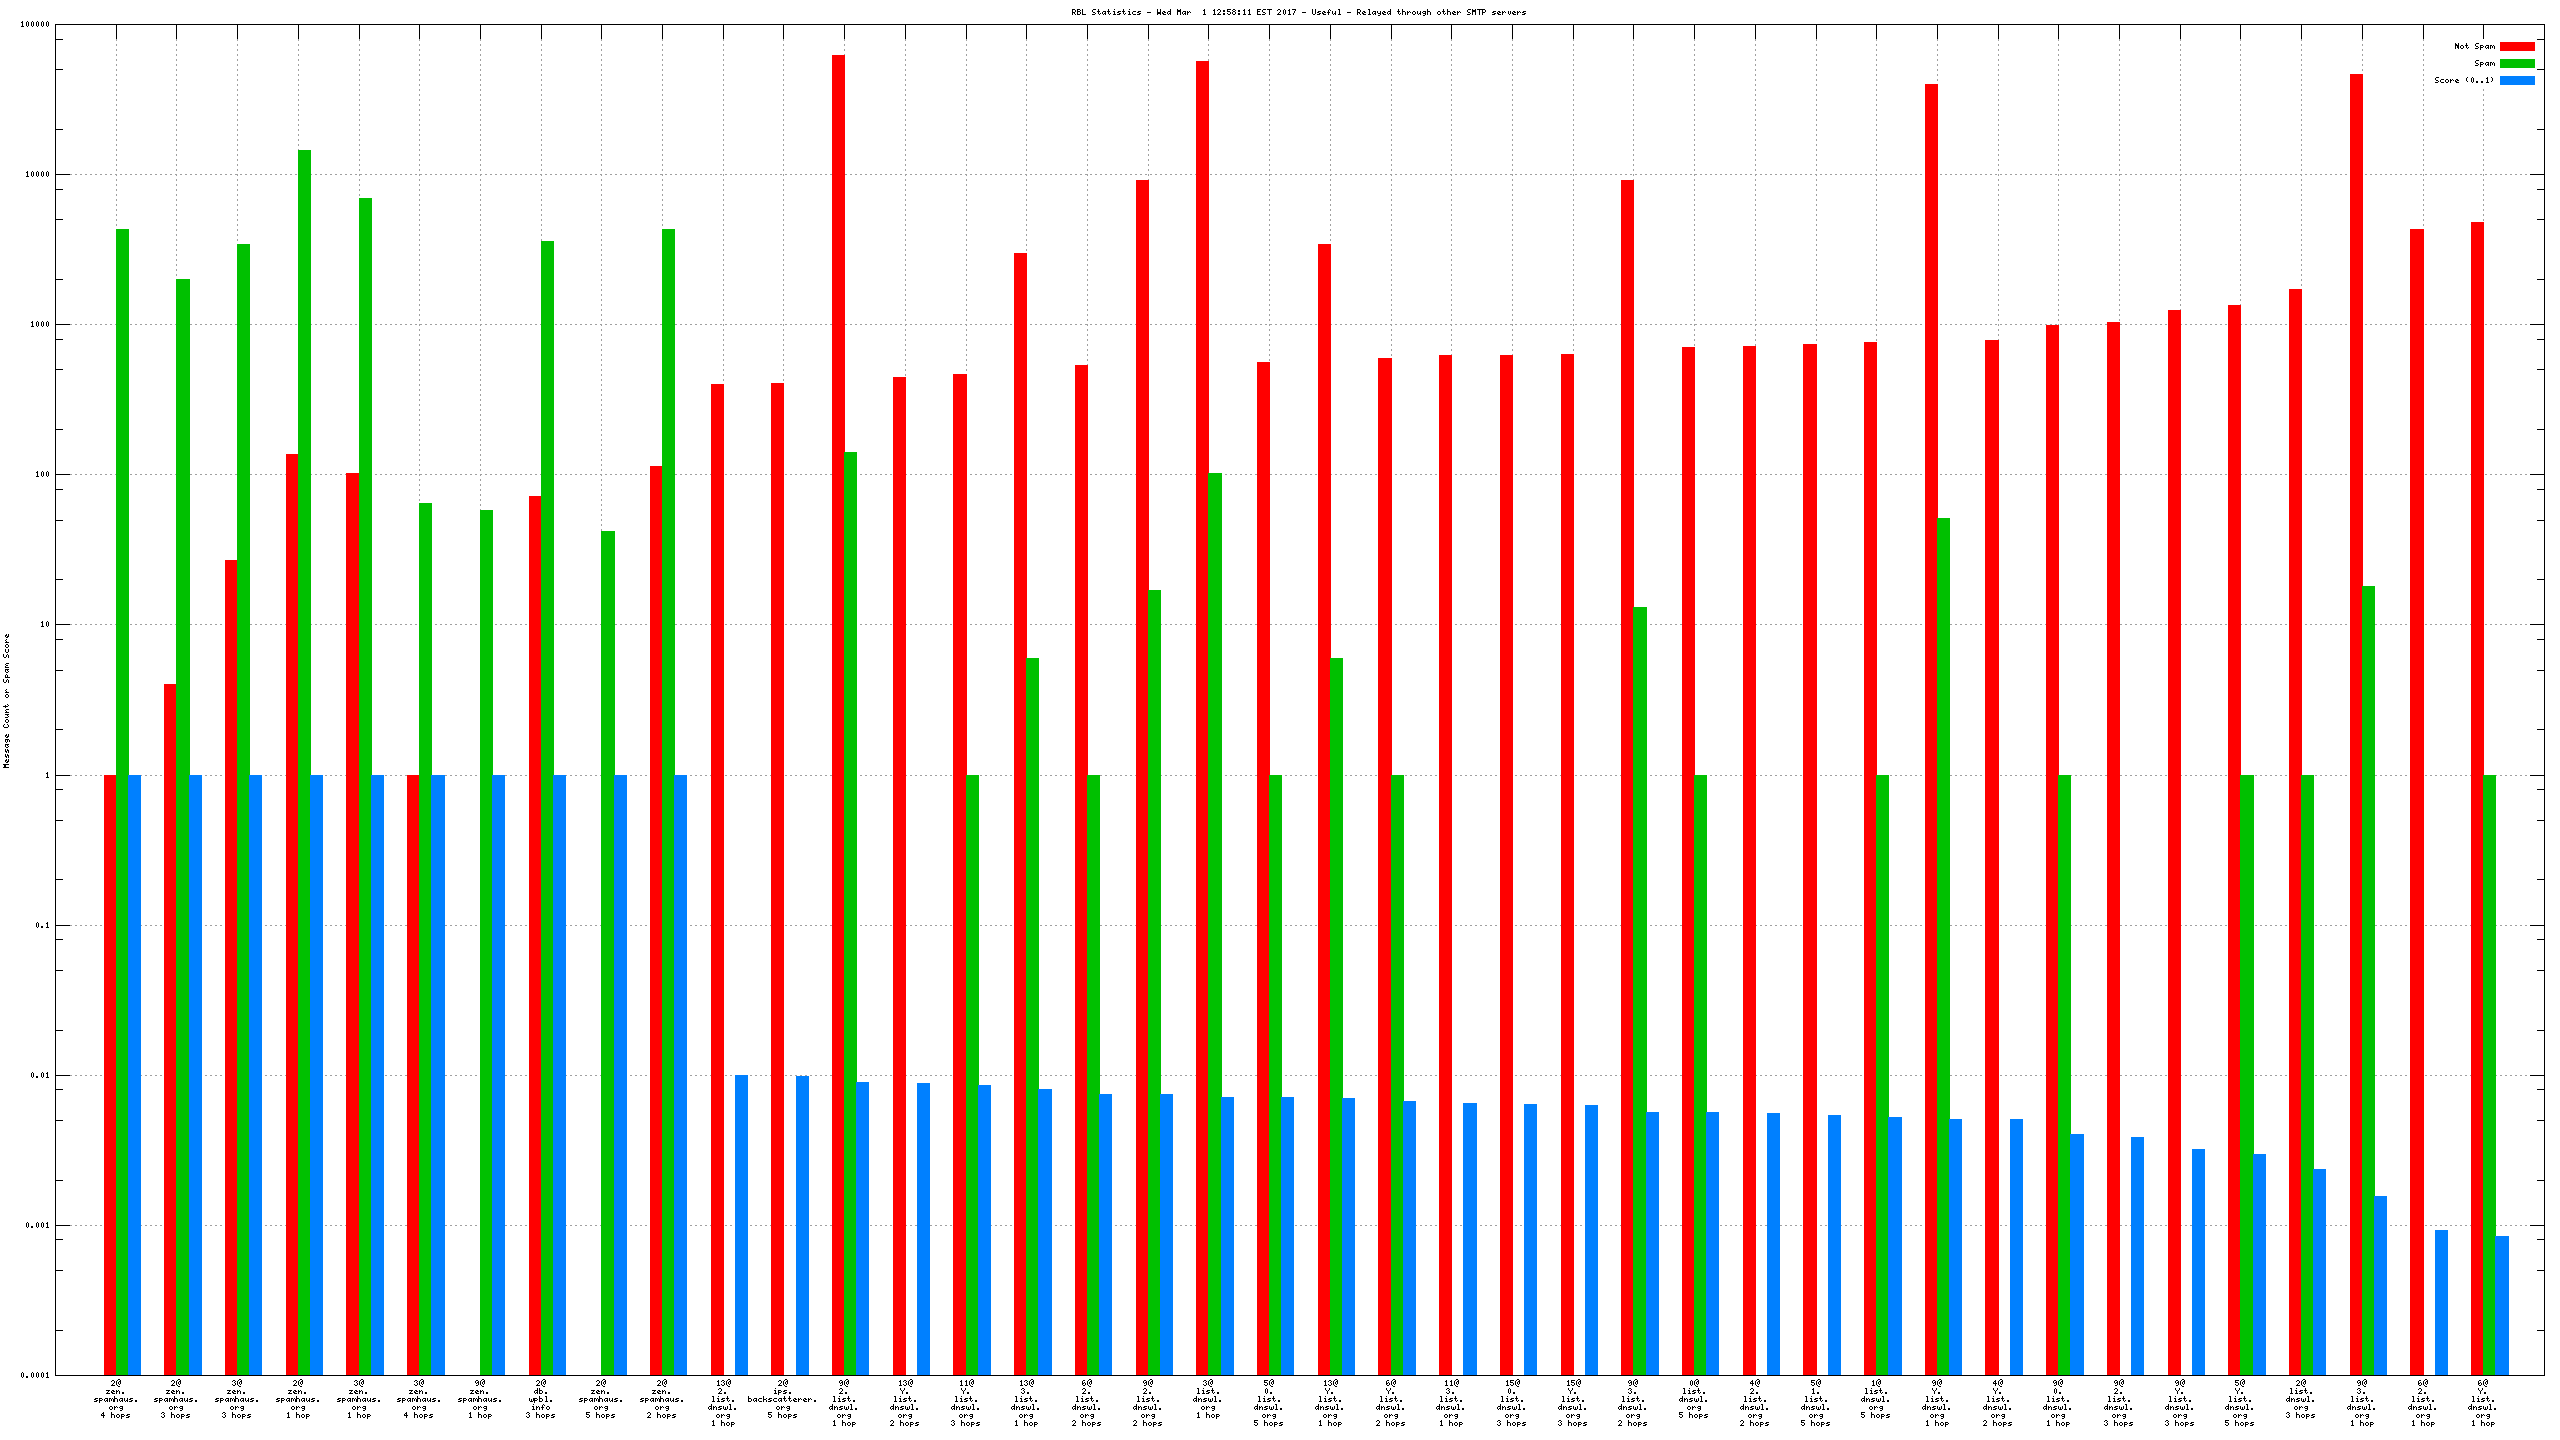The height and width of the screenshot is (1440, 2560).
Task: Click the 100000 y-axis tick label
Action: 35,24
